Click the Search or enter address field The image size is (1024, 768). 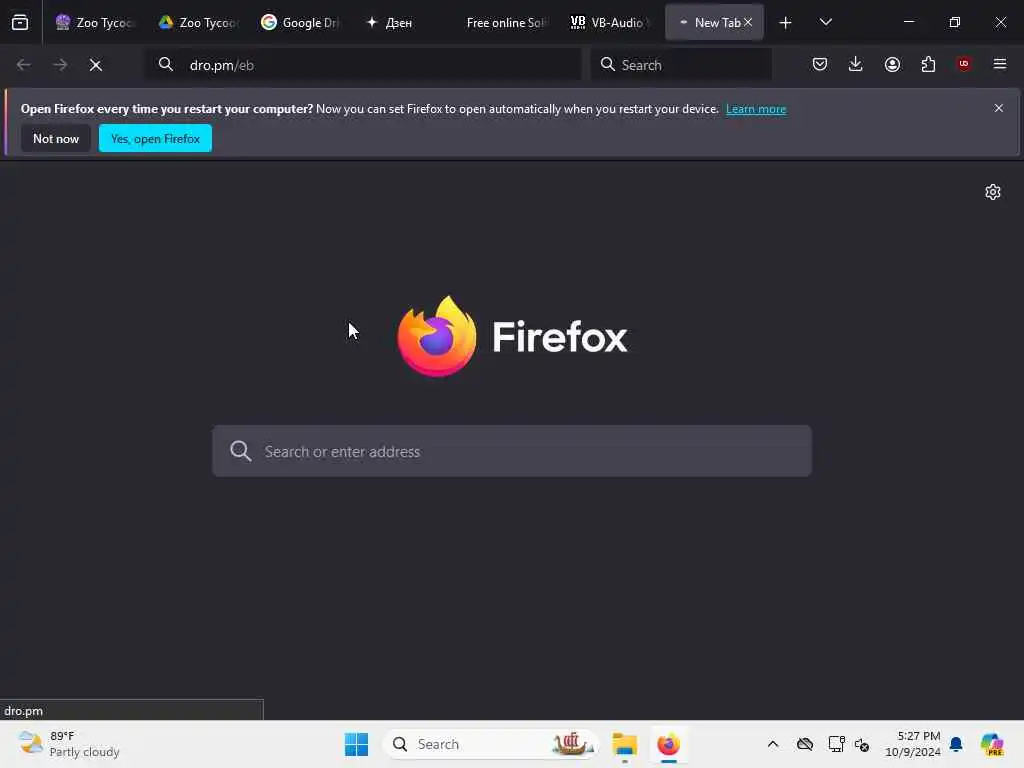coord(512,451)
